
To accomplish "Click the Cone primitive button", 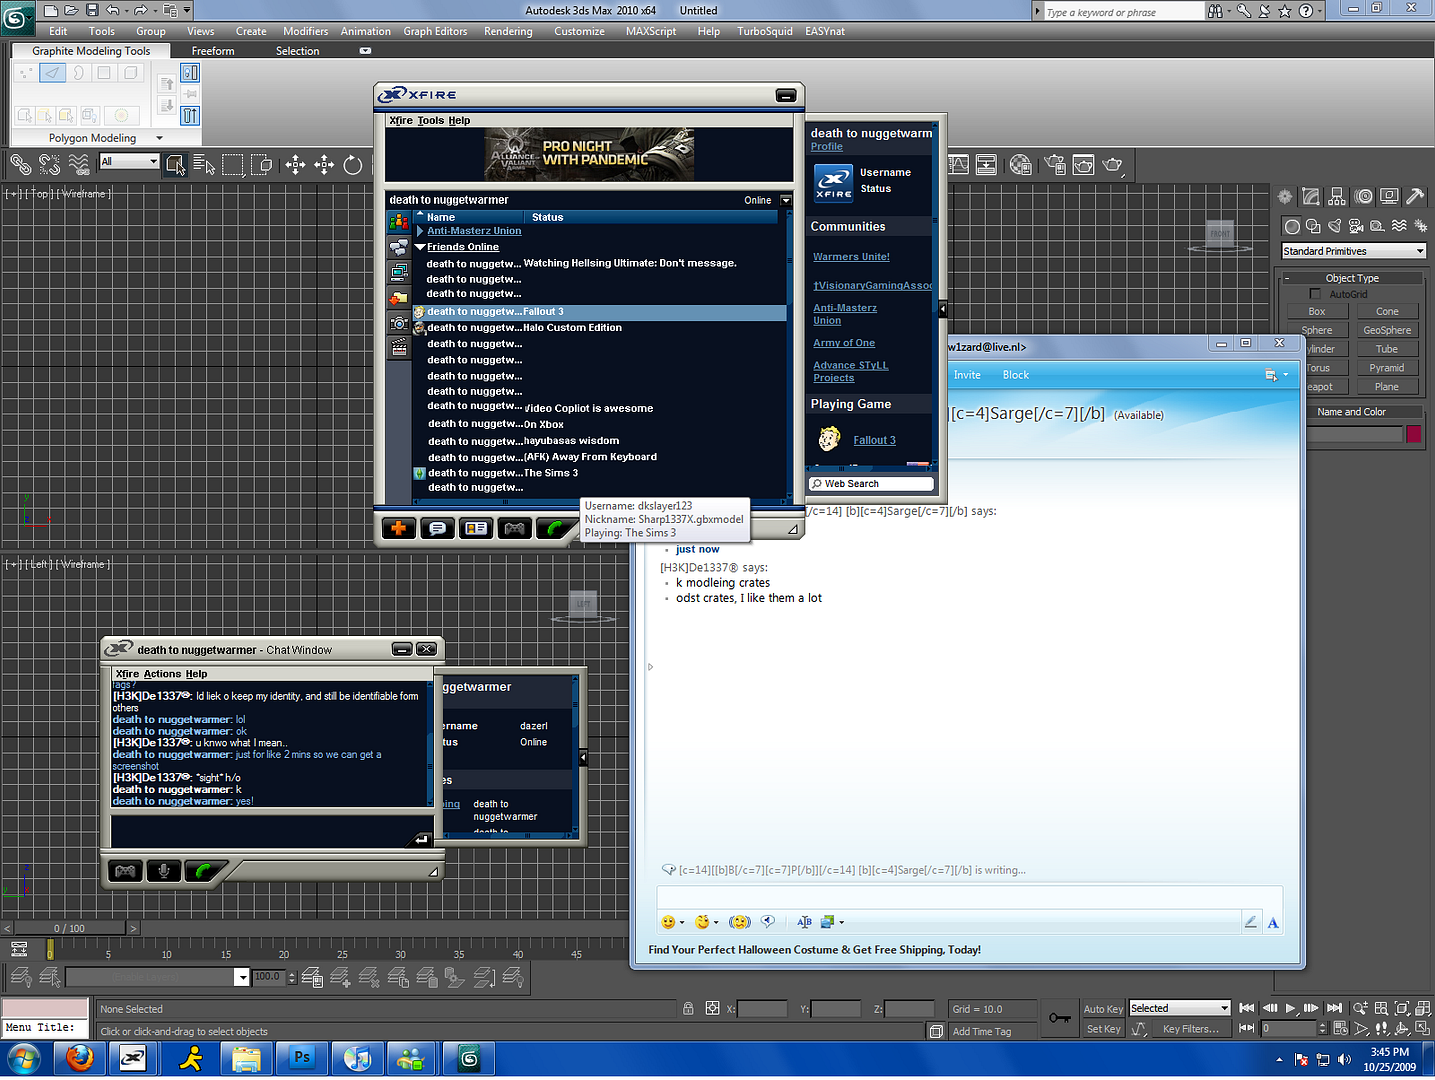I will [x=1387, y=312].
